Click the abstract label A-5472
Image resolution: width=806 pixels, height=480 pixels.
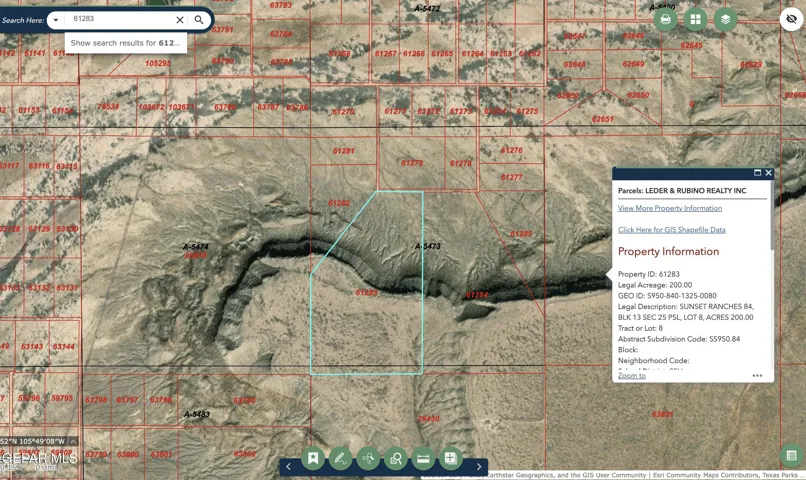coord(427,9)
